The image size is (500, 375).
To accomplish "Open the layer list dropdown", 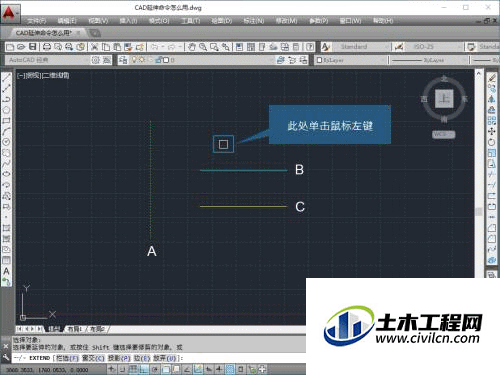I will [x=202, y=60].
